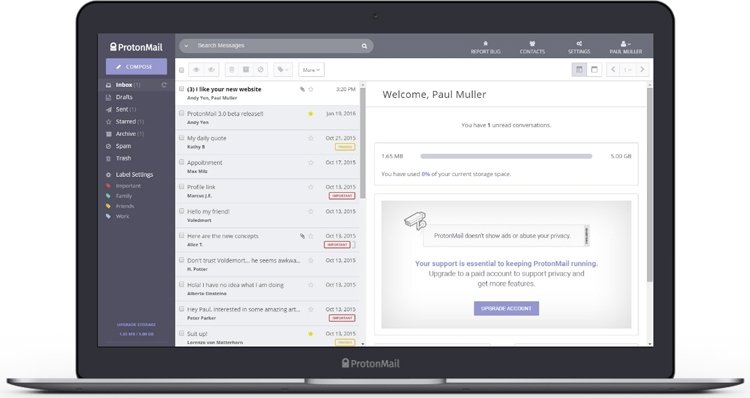The height and width of the screenshot is (398, 750).
Task: Click the Compose button
Action: click(x=136, y=67)
